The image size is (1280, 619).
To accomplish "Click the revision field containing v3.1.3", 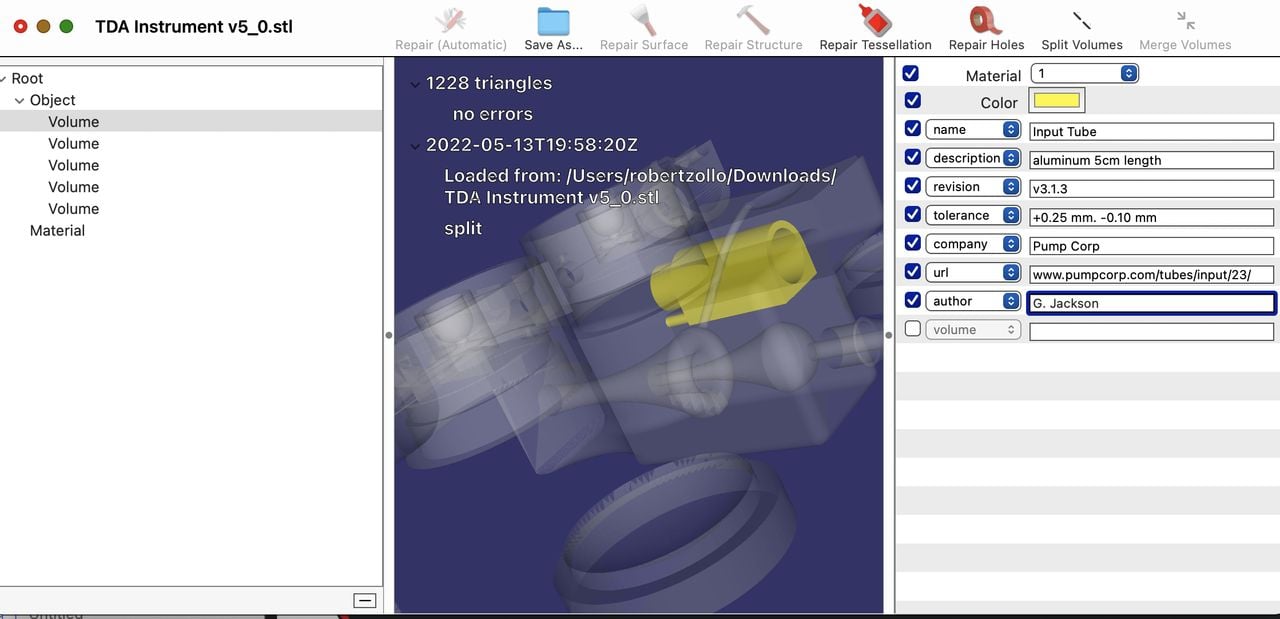I will 1150,187.
